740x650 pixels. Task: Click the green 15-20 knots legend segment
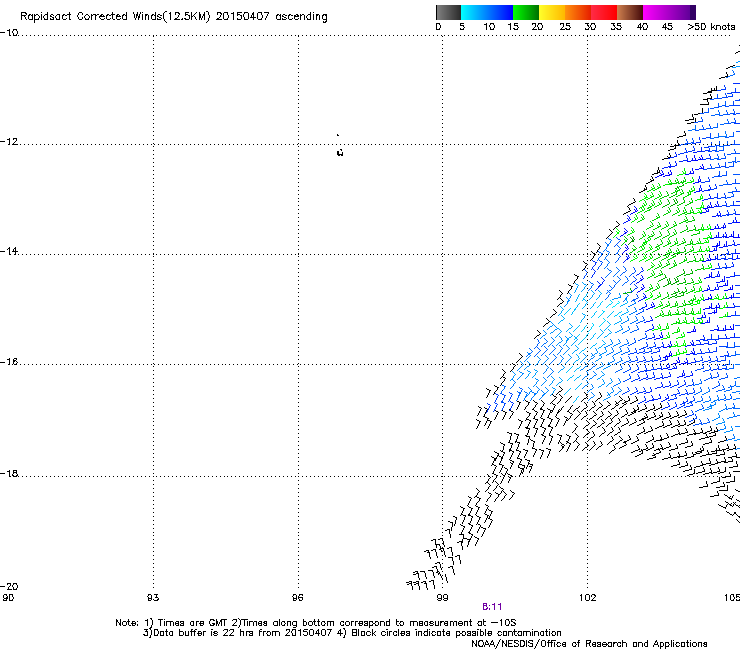coord(526,12)
